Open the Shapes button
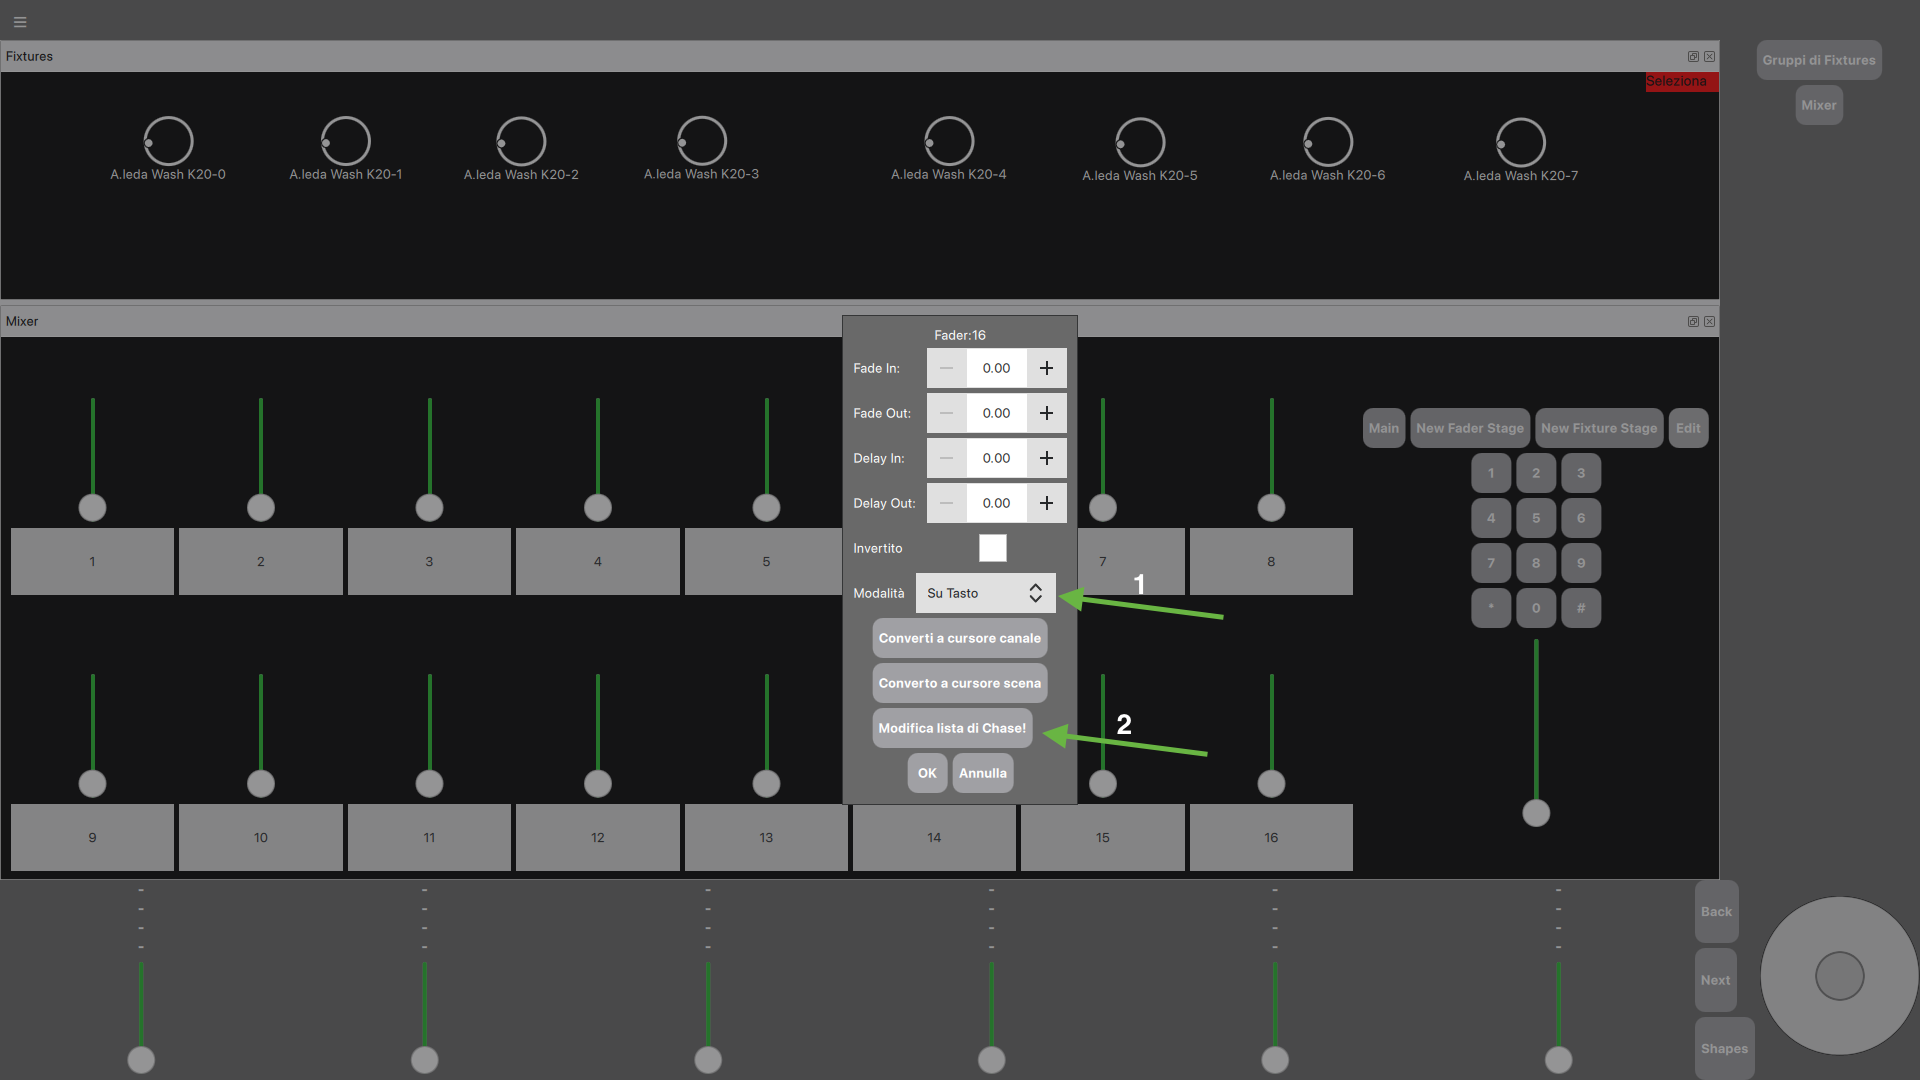1920x1080 pixels. coord(1724,1049)
